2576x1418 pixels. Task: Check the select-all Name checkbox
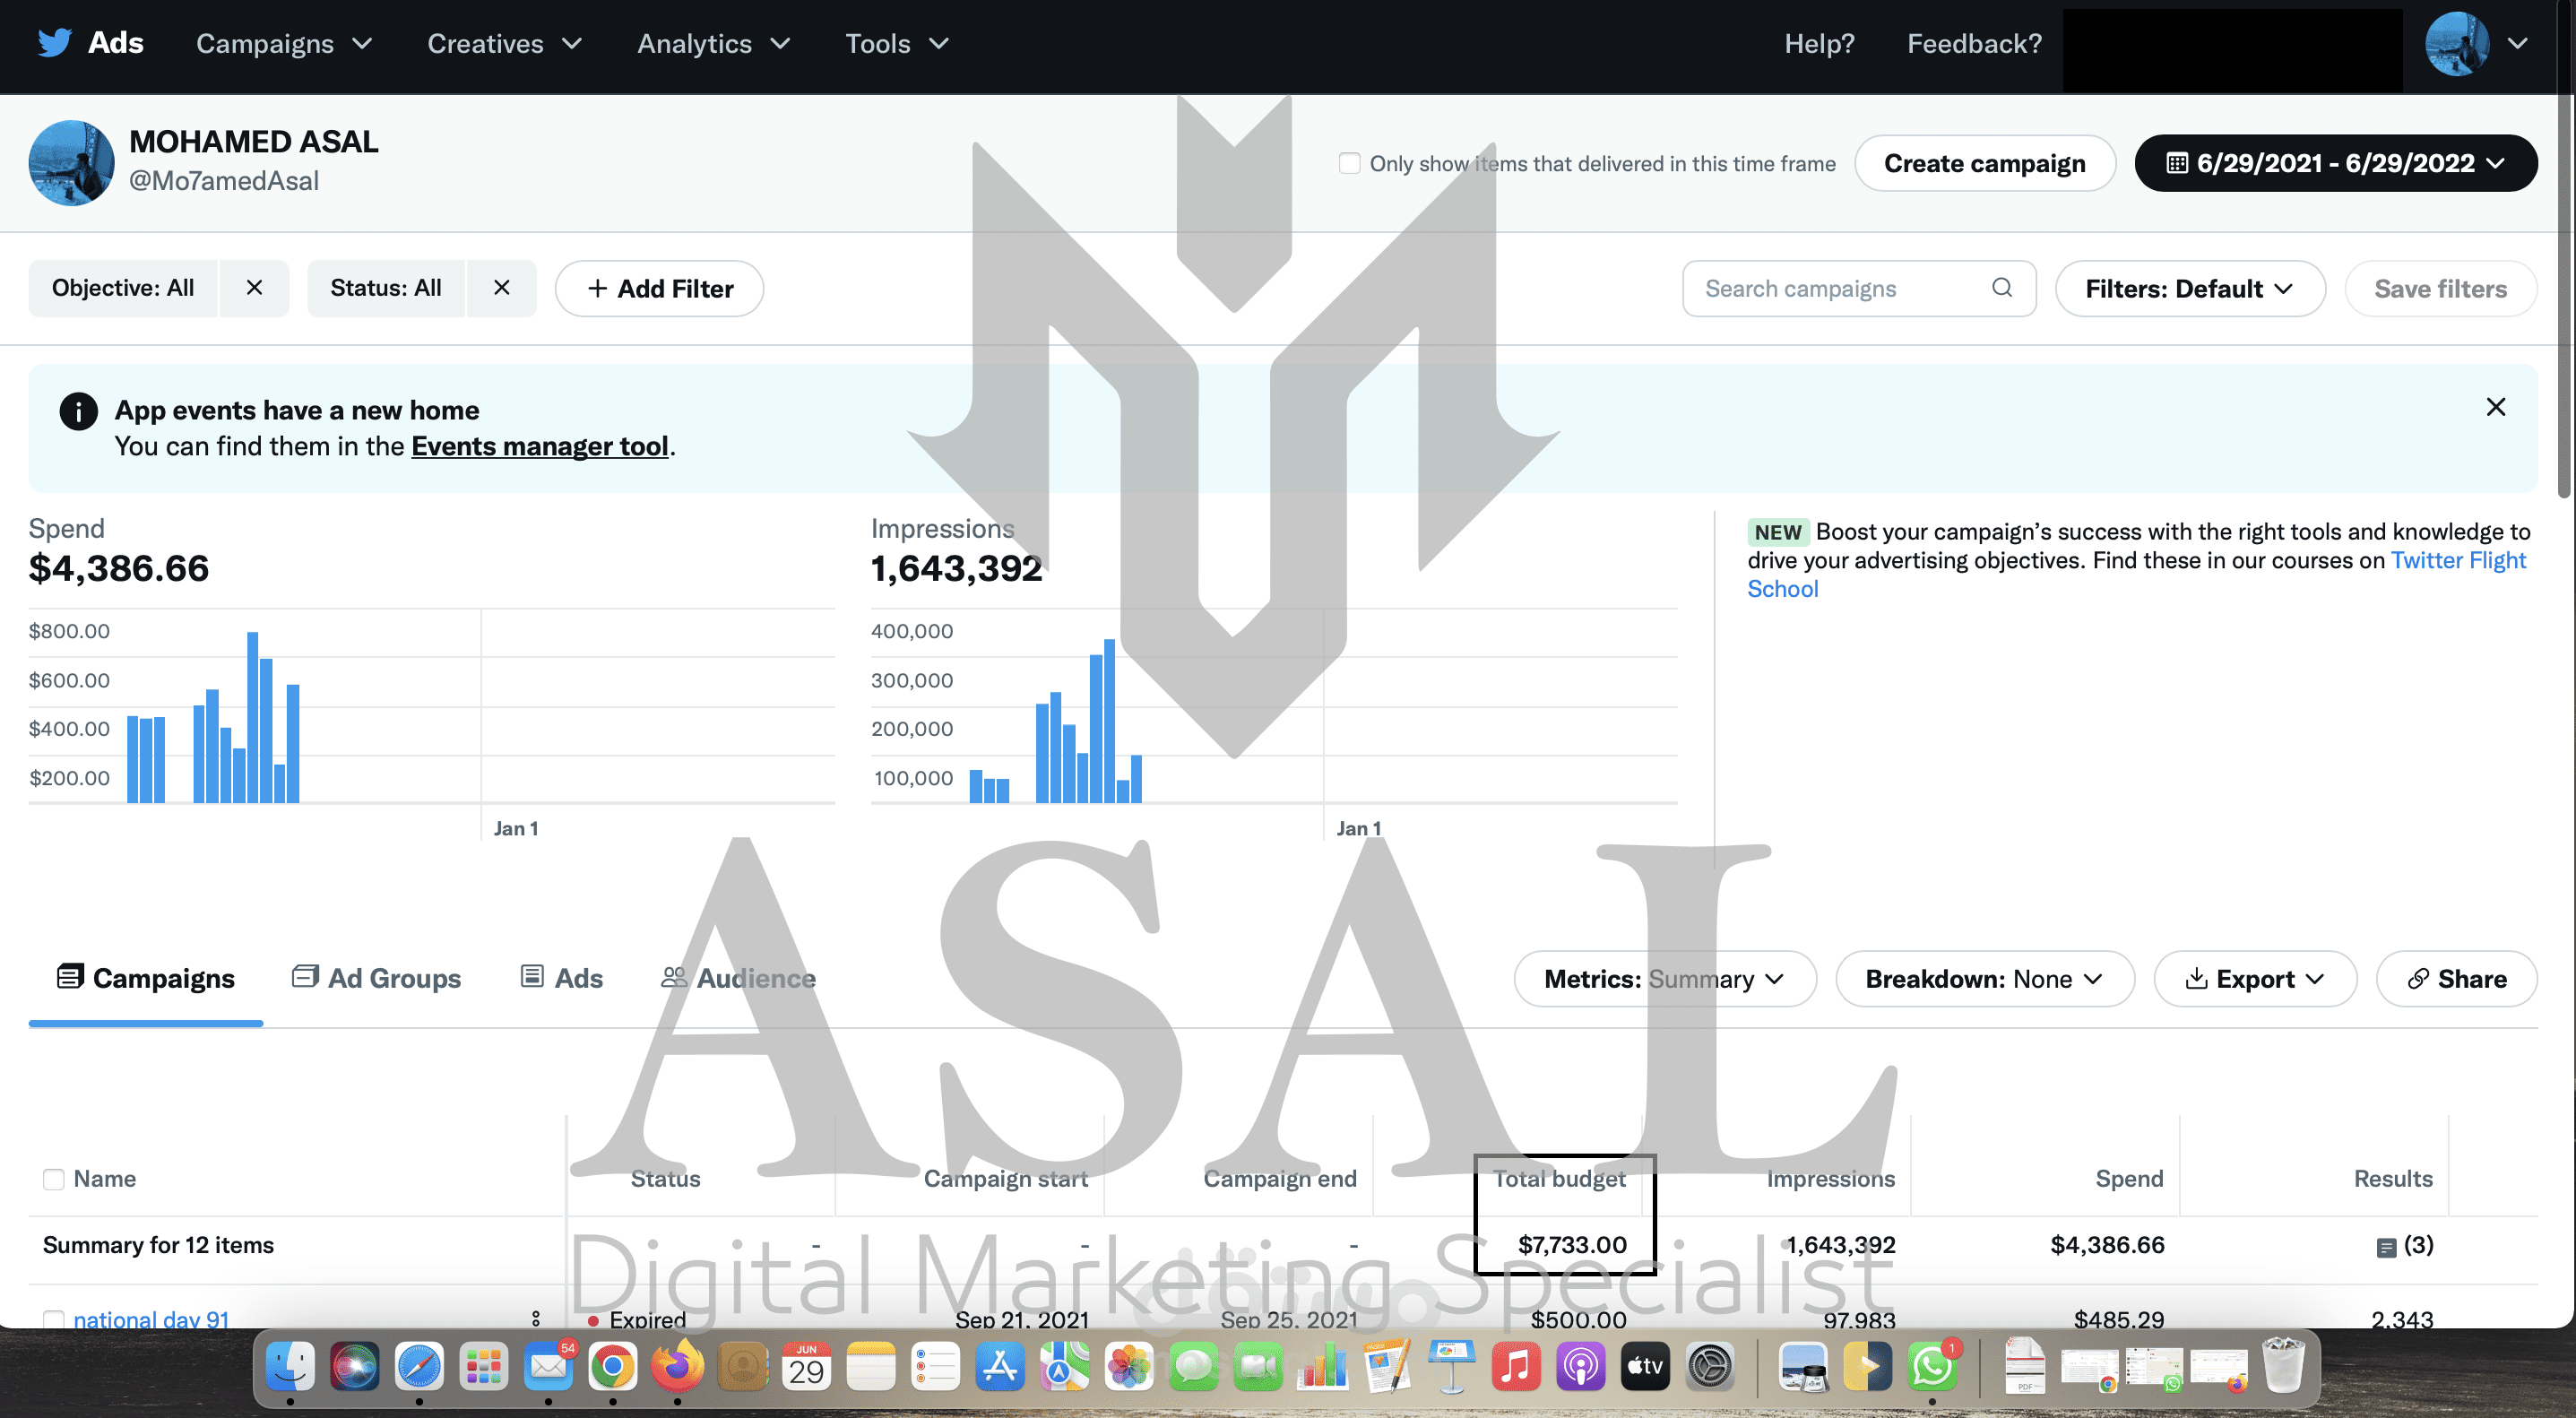(x=54, y=1179)
